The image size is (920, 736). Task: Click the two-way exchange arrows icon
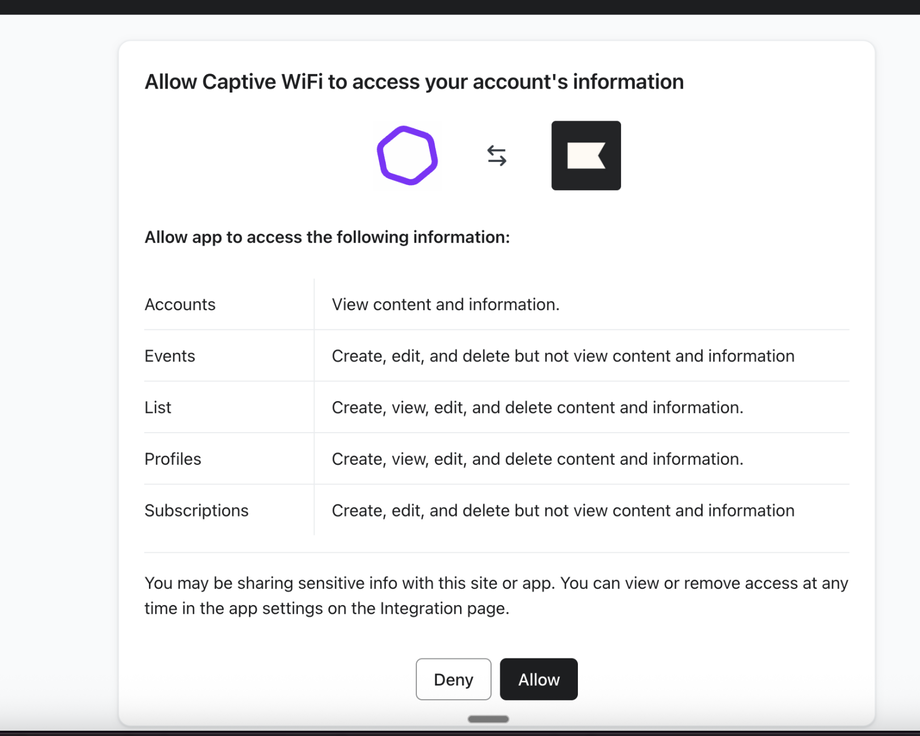coord(497,155)
